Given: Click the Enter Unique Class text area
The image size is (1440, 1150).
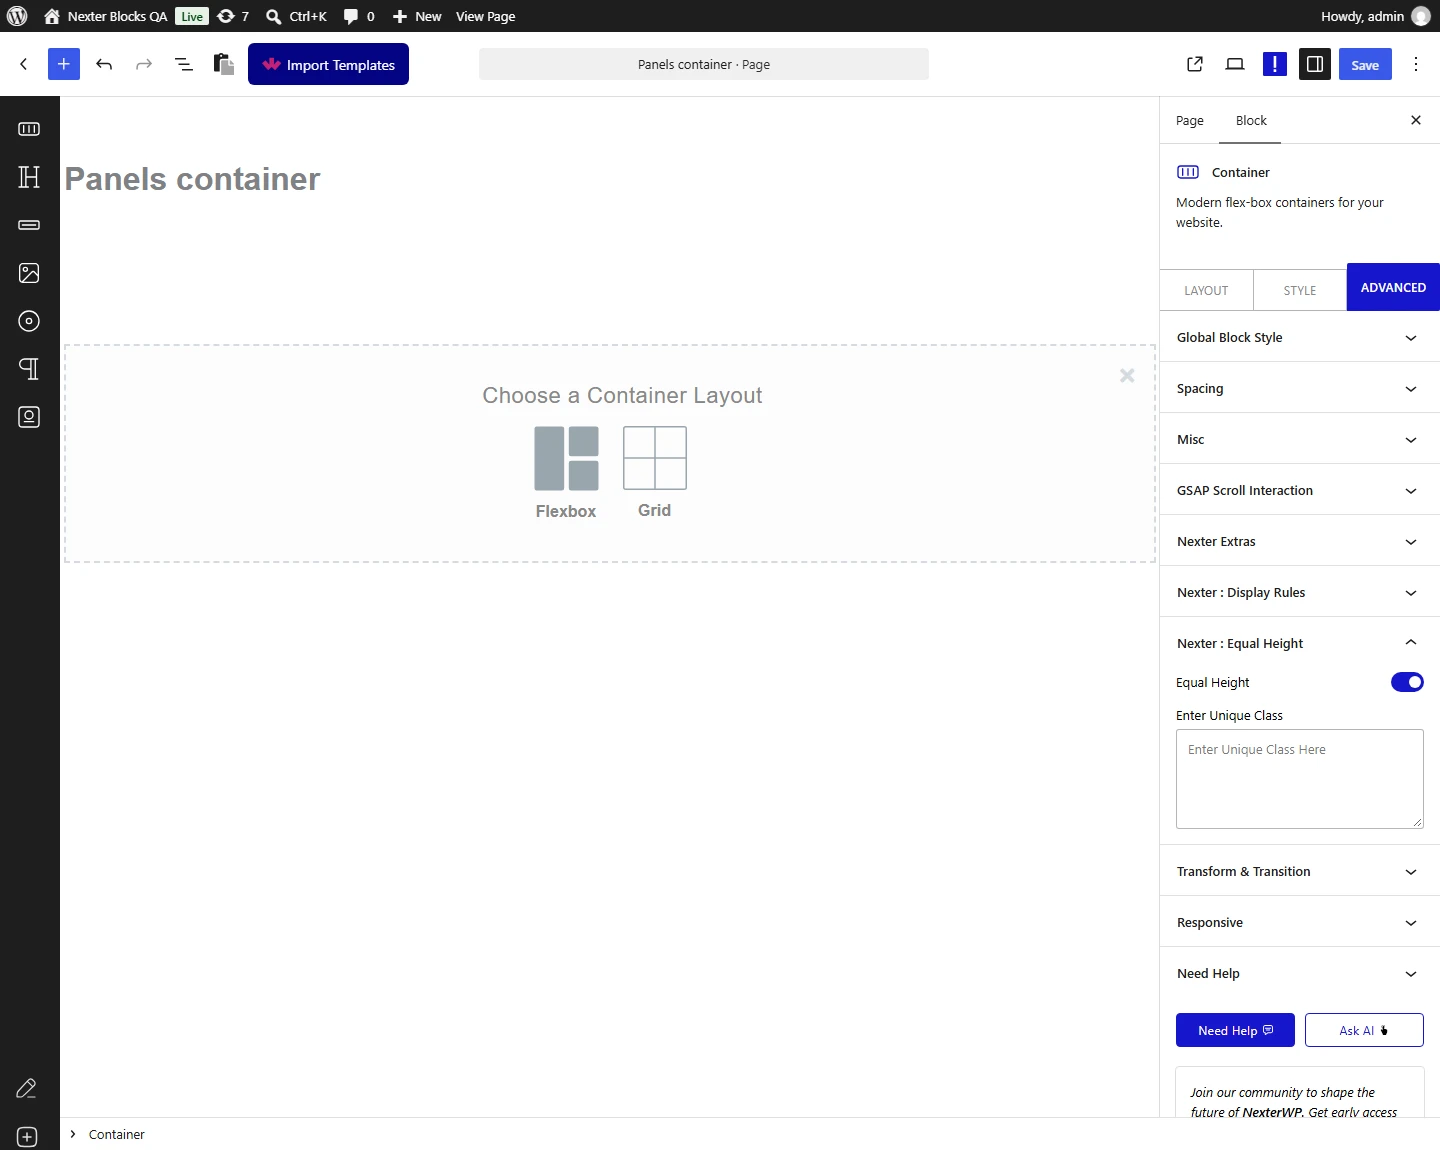Looking at the screenshot, I should point(1300,779).
